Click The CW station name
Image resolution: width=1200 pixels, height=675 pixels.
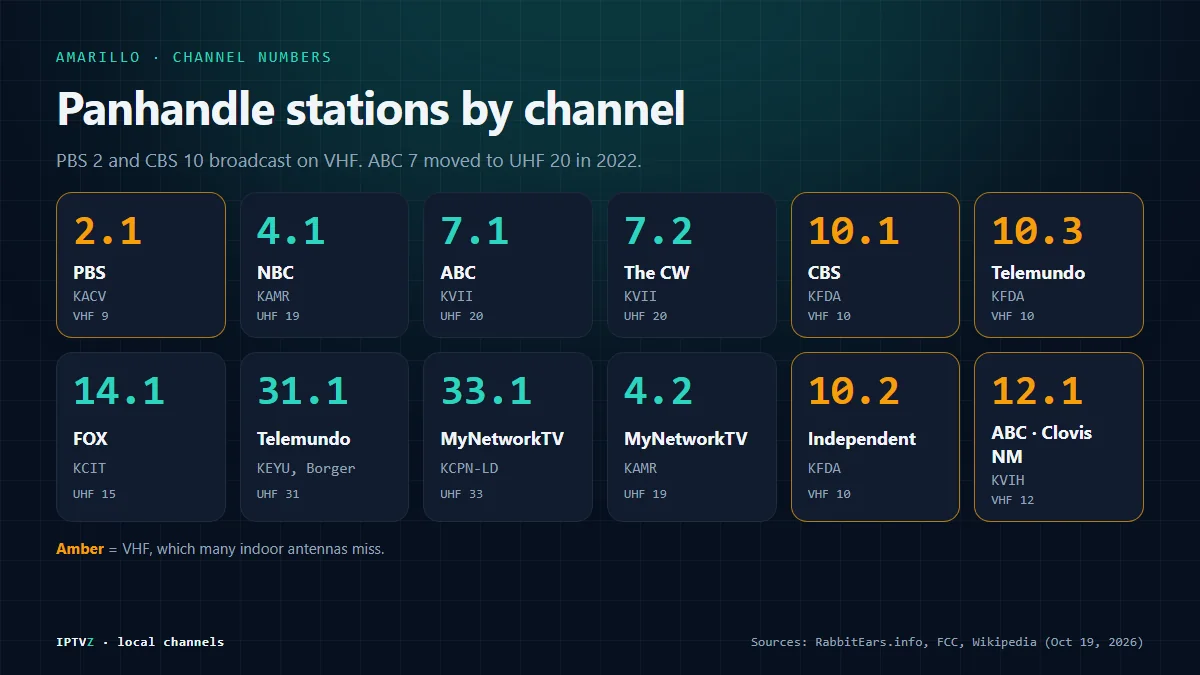[657, 272]
